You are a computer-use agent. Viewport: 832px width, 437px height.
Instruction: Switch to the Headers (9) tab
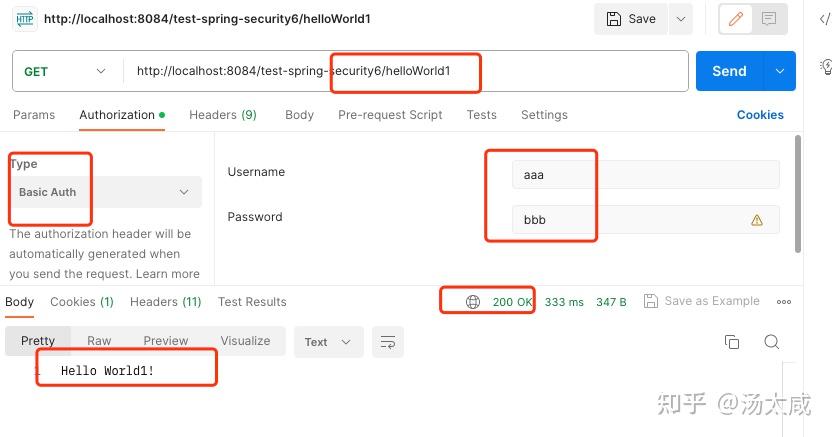[x=223, y=115]
